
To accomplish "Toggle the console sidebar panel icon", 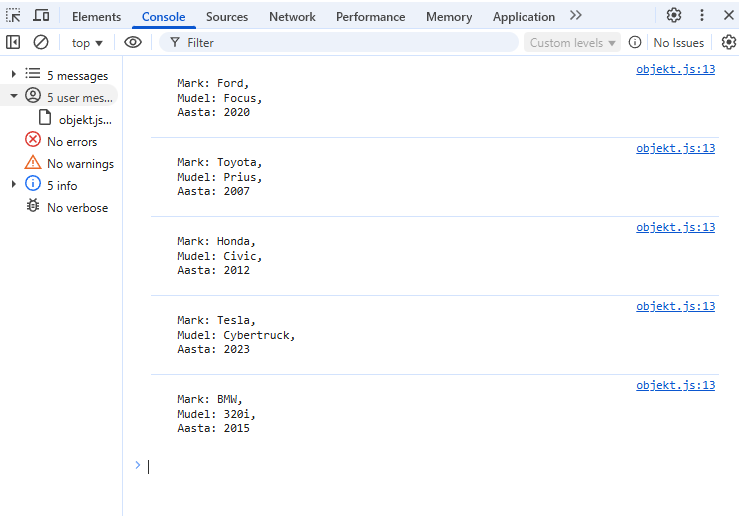I will [13, 42].
